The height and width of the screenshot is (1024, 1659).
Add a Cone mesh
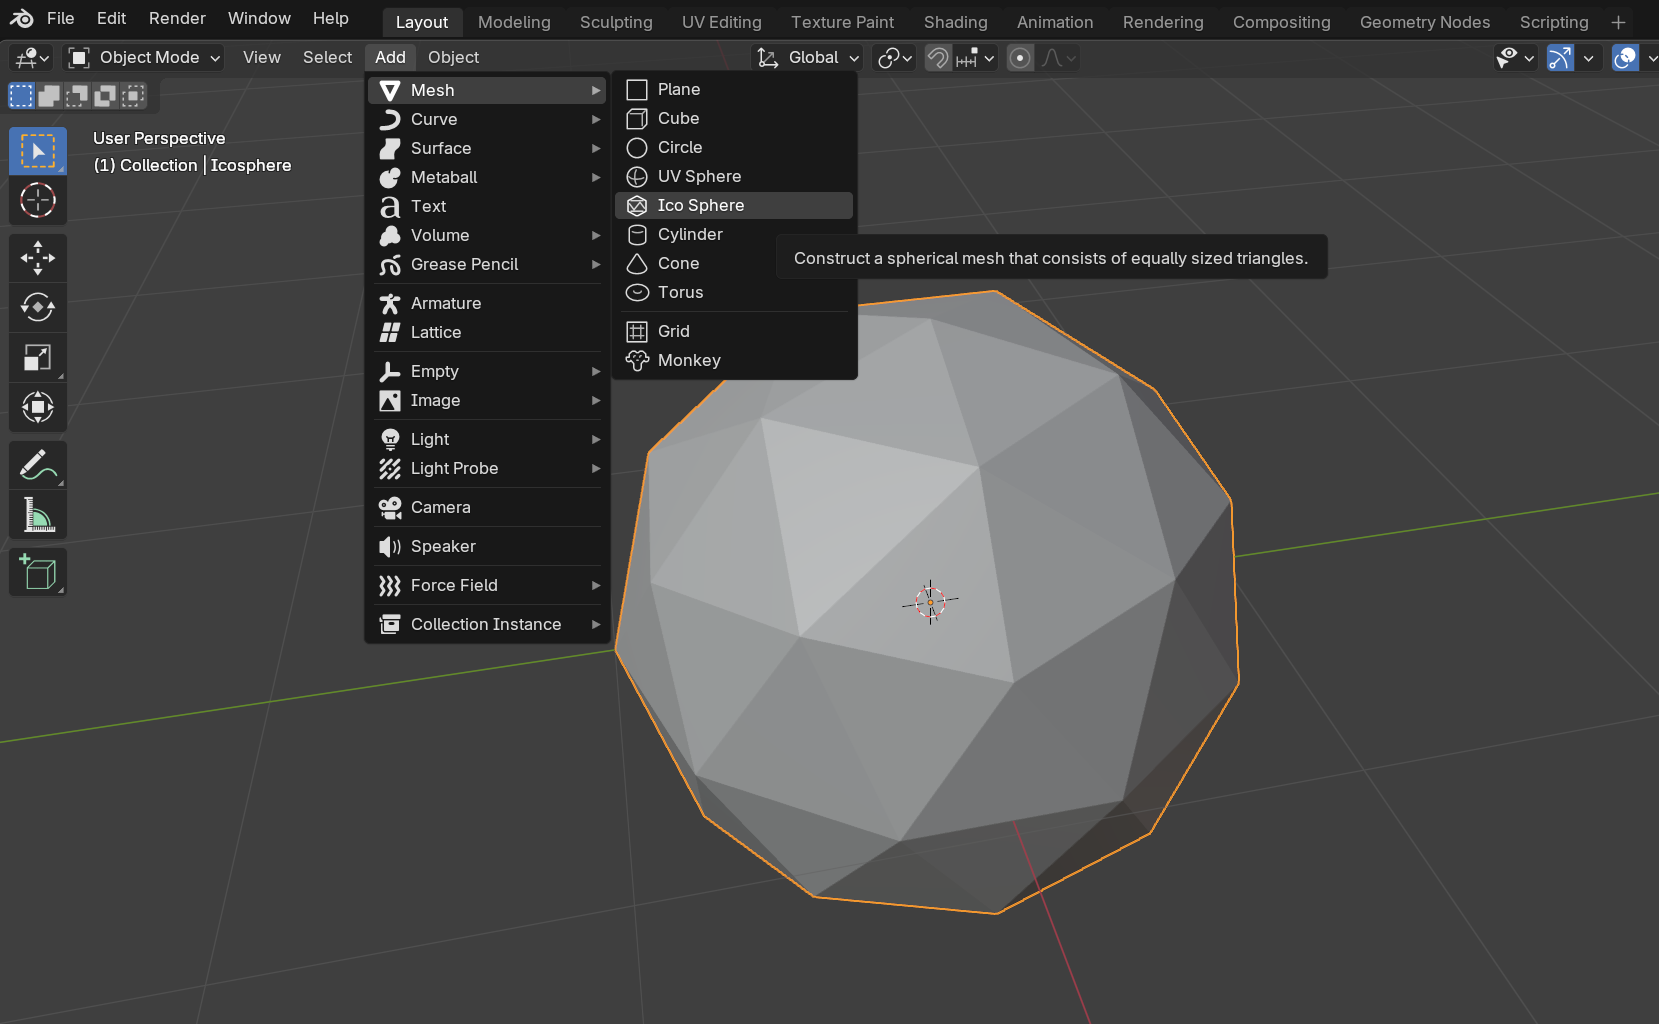[734, 263]
